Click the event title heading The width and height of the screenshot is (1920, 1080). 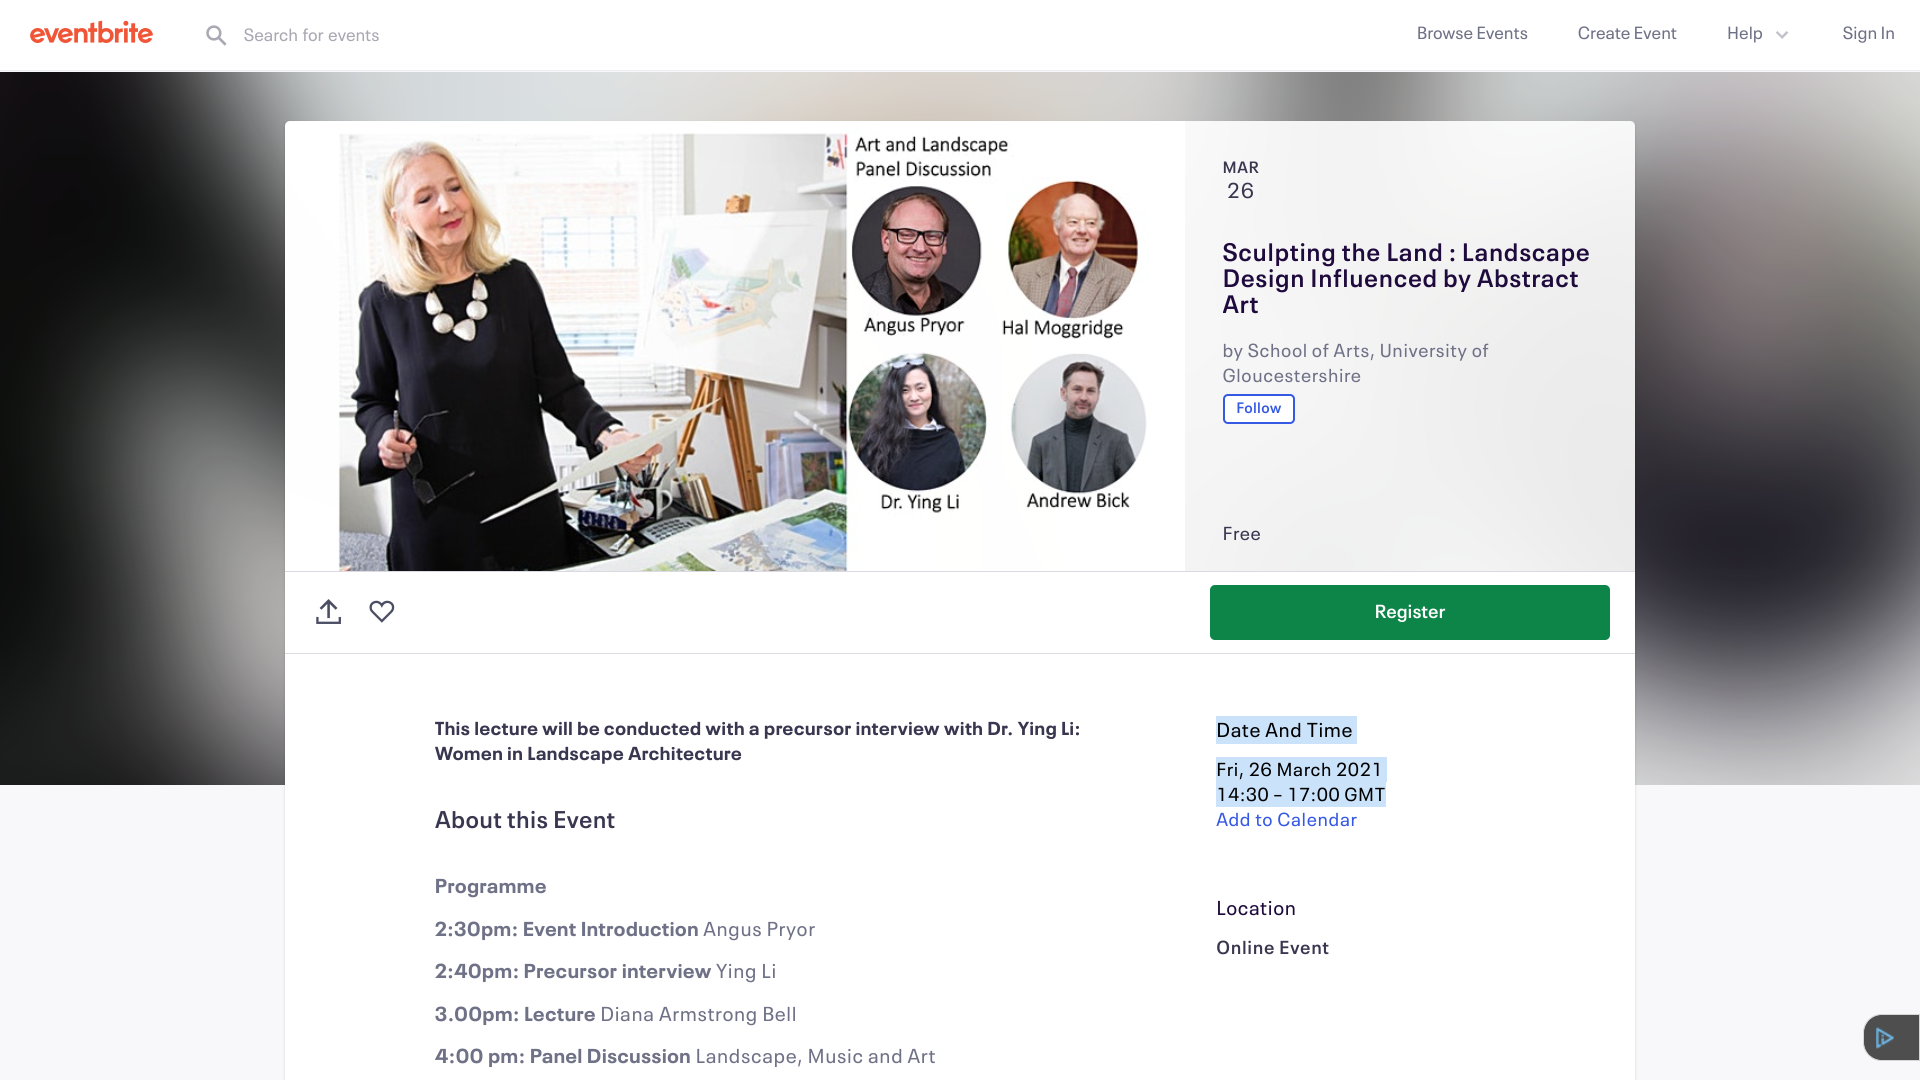coord(1406,279)
